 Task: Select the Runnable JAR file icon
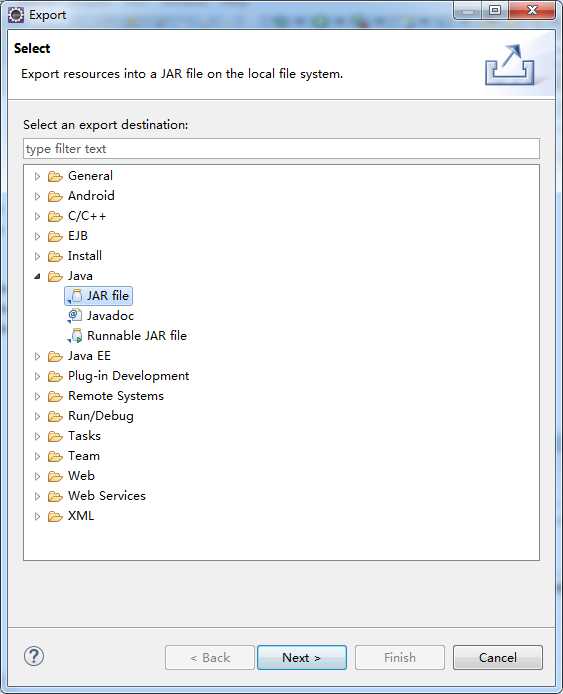click(75, 336)
